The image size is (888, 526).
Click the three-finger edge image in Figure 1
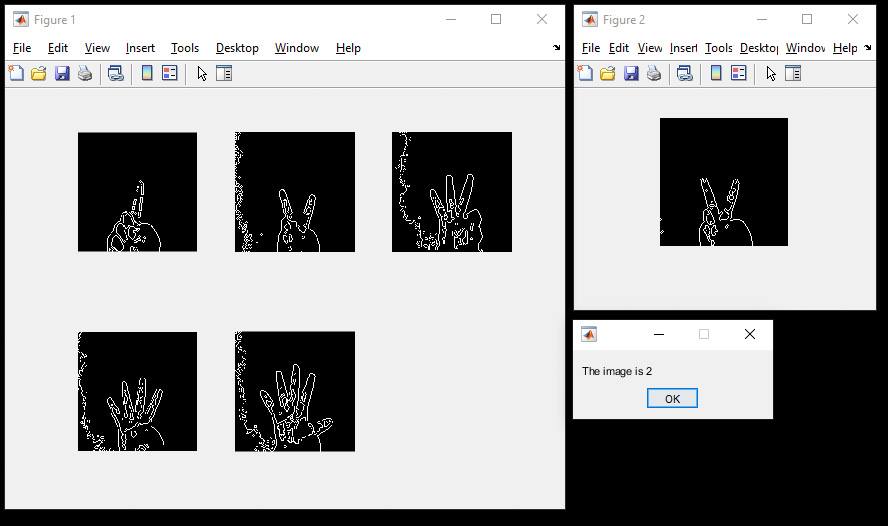[452, 192]
